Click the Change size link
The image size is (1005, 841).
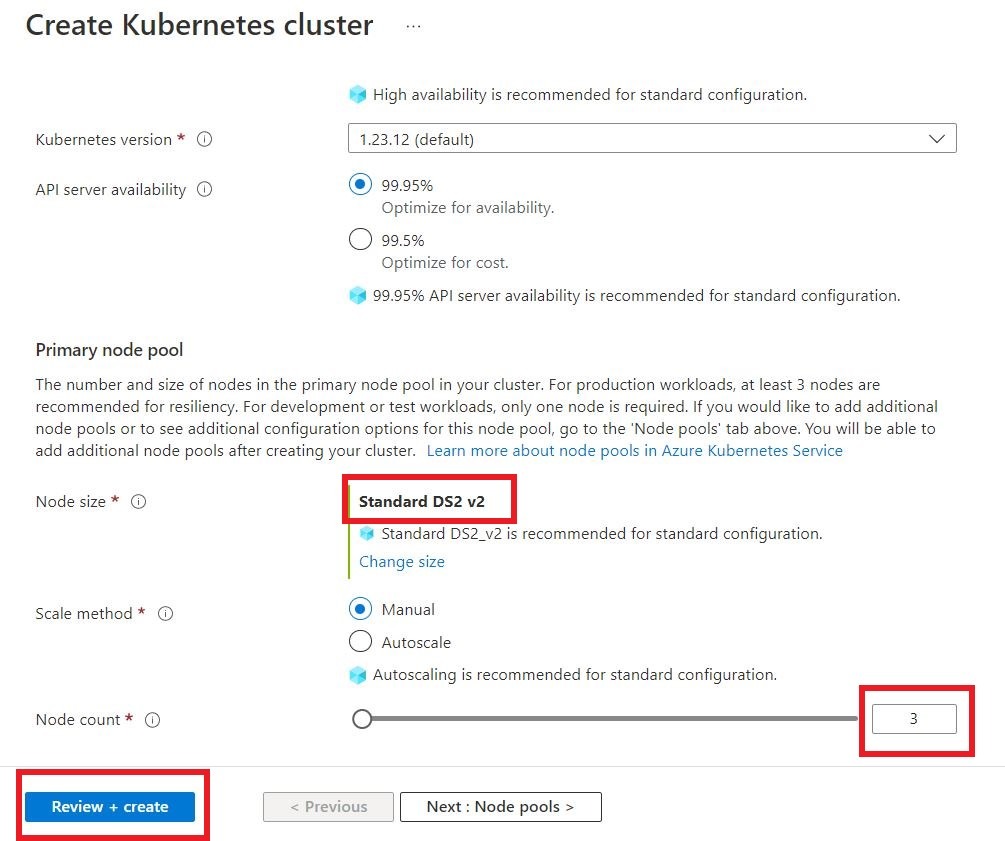(401, 562)
